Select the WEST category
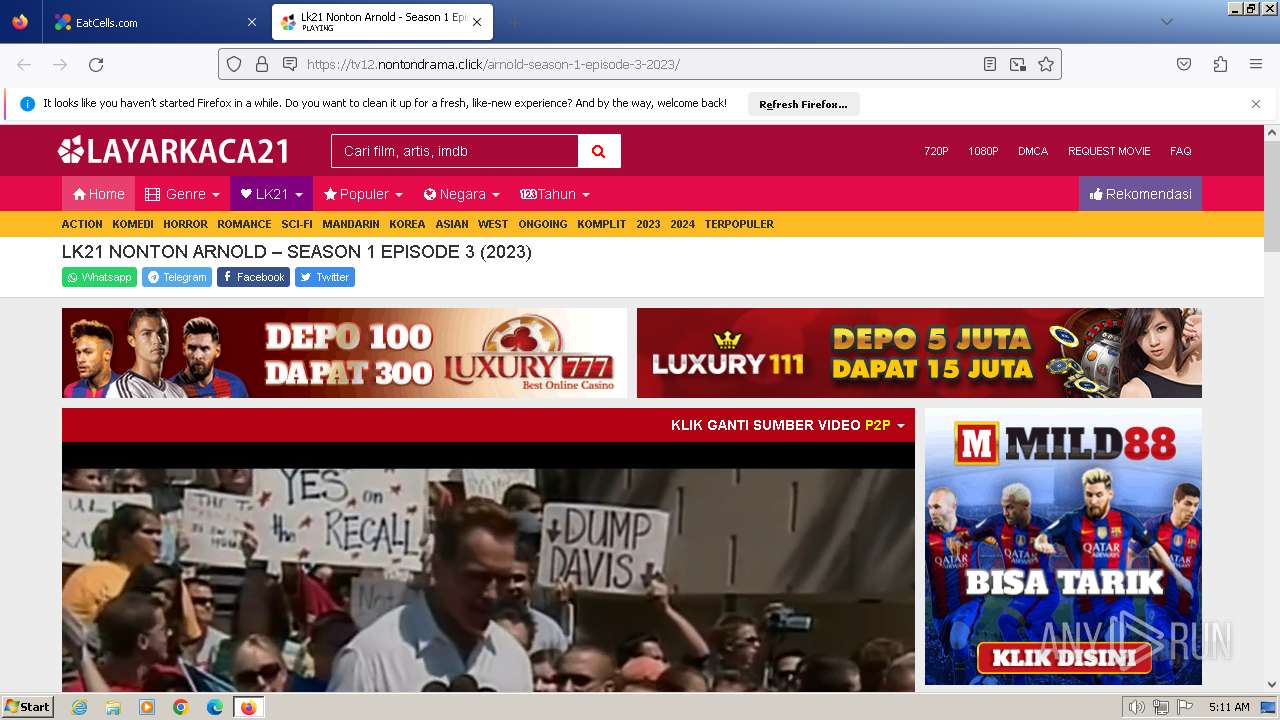The width and height of the screenshot is (1280, 720). coord(493,224)
